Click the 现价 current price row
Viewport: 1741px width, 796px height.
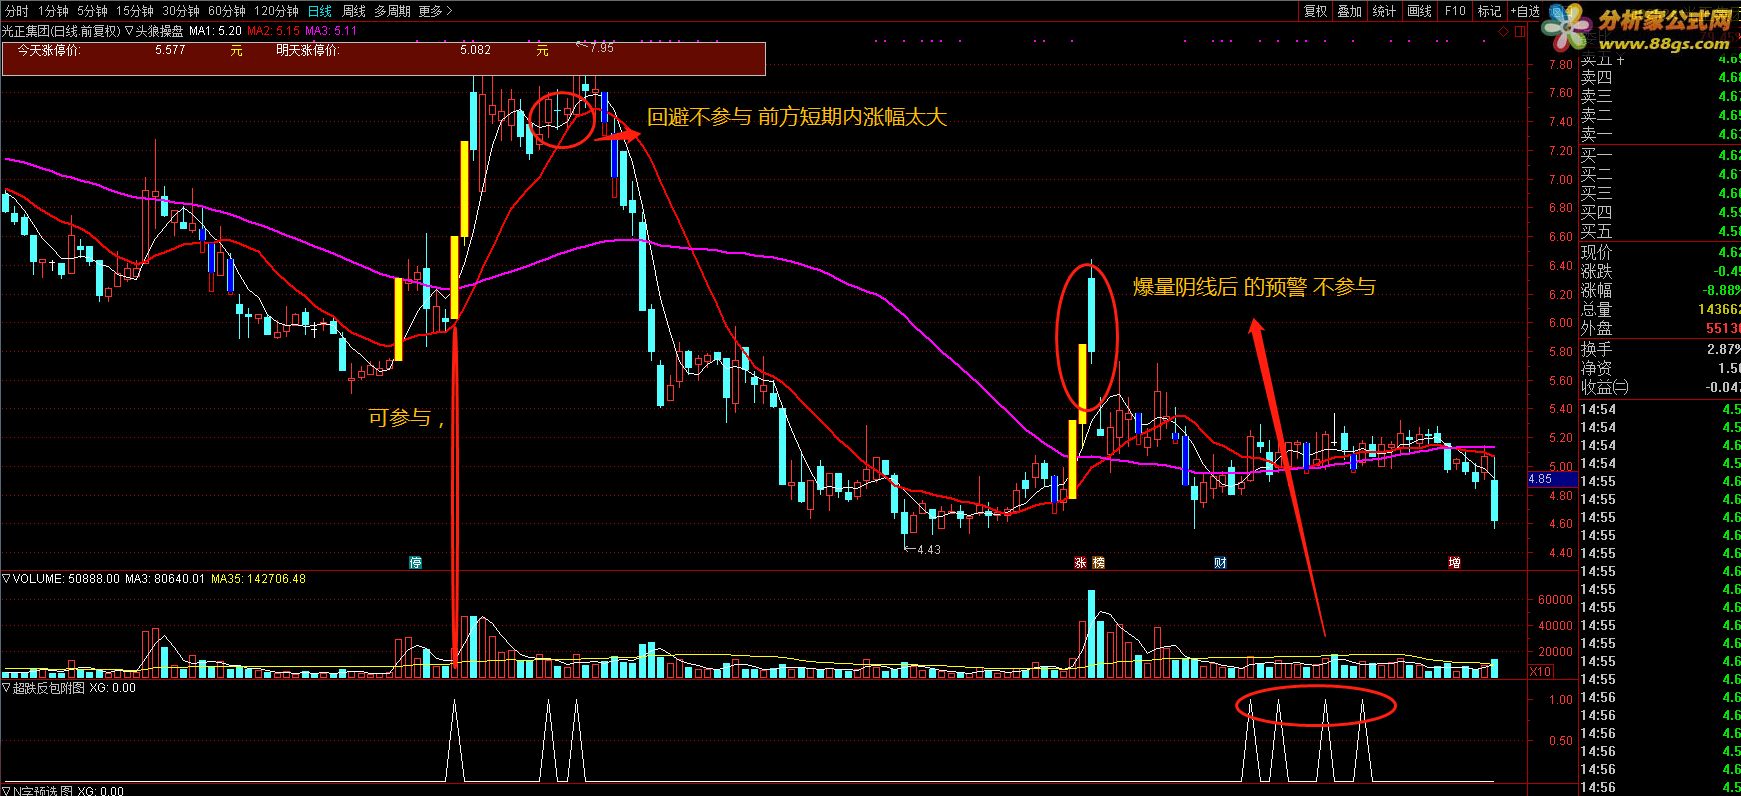click(1660, 253)
